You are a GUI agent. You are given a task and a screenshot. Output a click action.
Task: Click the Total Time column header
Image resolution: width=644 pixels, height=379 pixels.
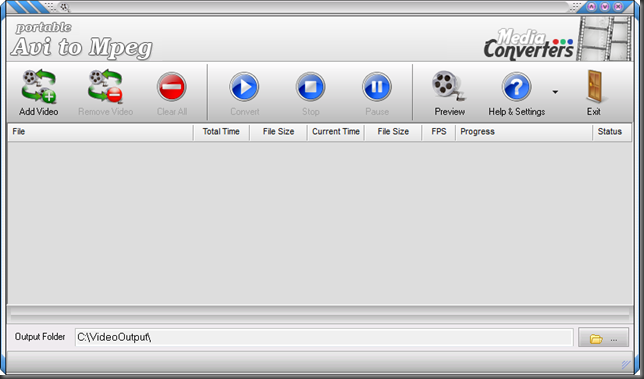(x=221, y=132)
